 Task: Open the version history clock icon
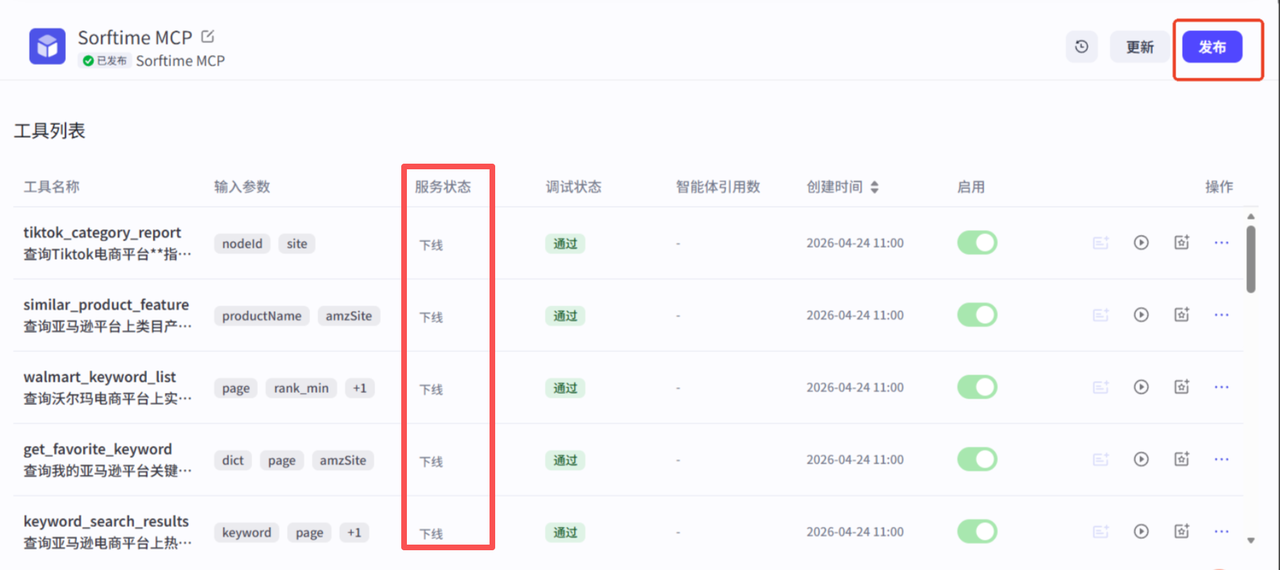[x=1081, y=47]
